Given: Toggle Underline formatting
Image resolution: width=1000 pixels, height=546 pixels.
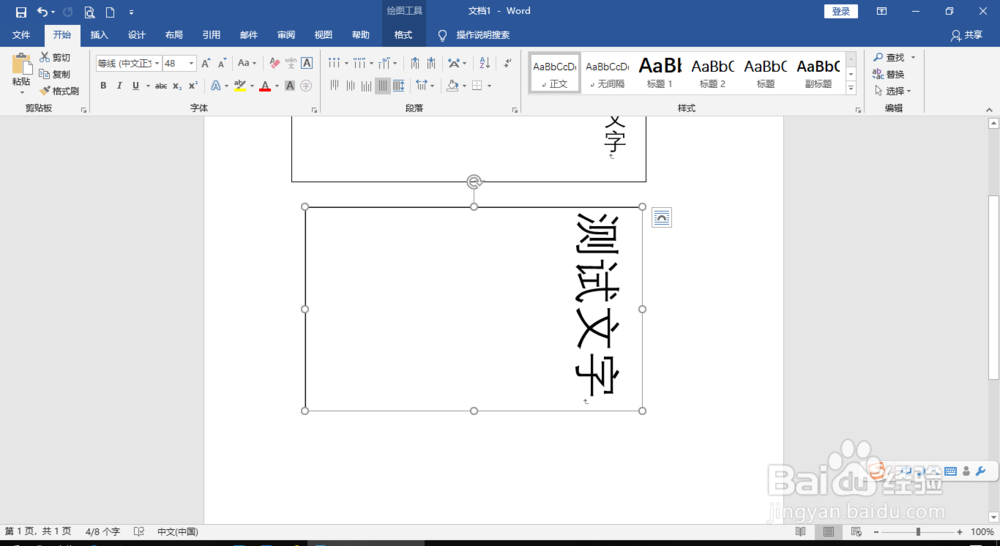Looking at the screenshot, I should (x=135, y=85).
